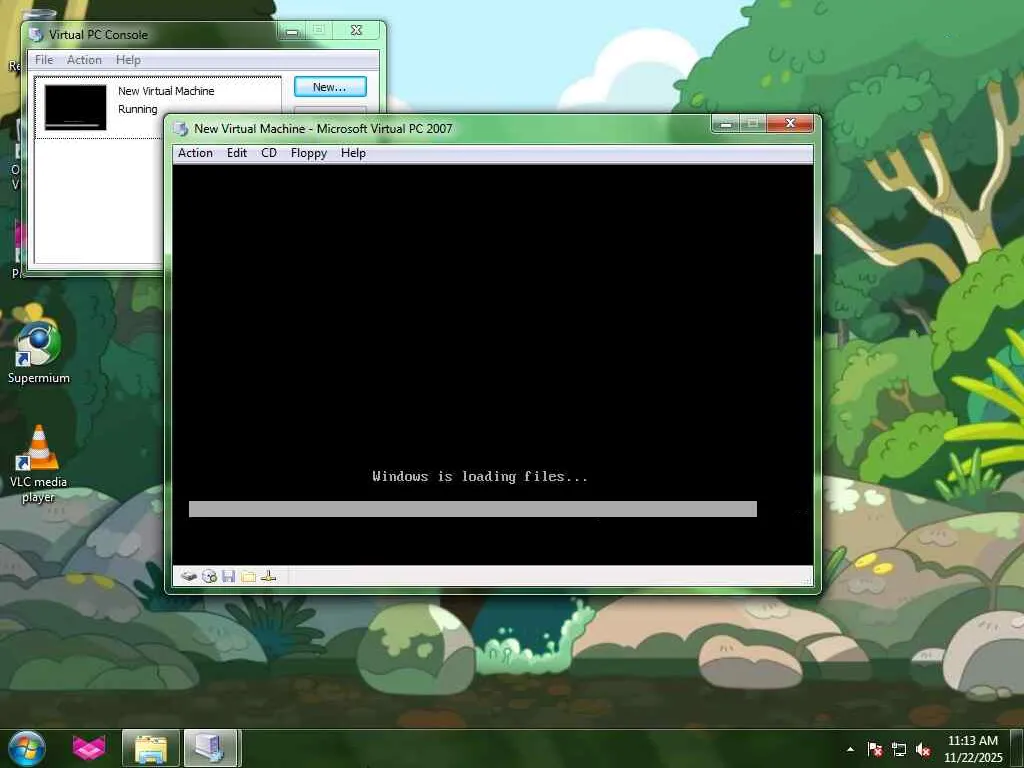This screenshot has height=768, width=1024.
Task: Open the CD menu of the virtual machine
Action: tap(269, 153)
